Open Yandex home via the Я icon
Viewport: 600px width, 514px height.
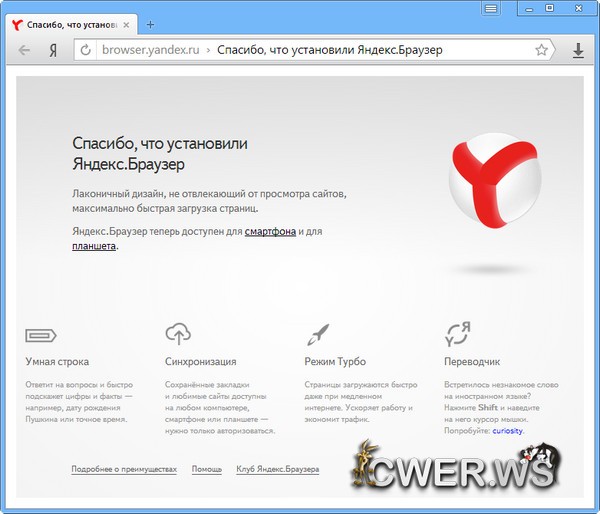click(53, 50)
